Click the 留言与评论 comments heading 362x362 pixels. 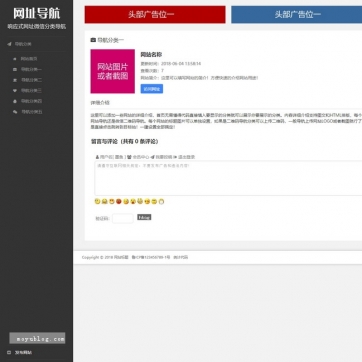[125, 142]
